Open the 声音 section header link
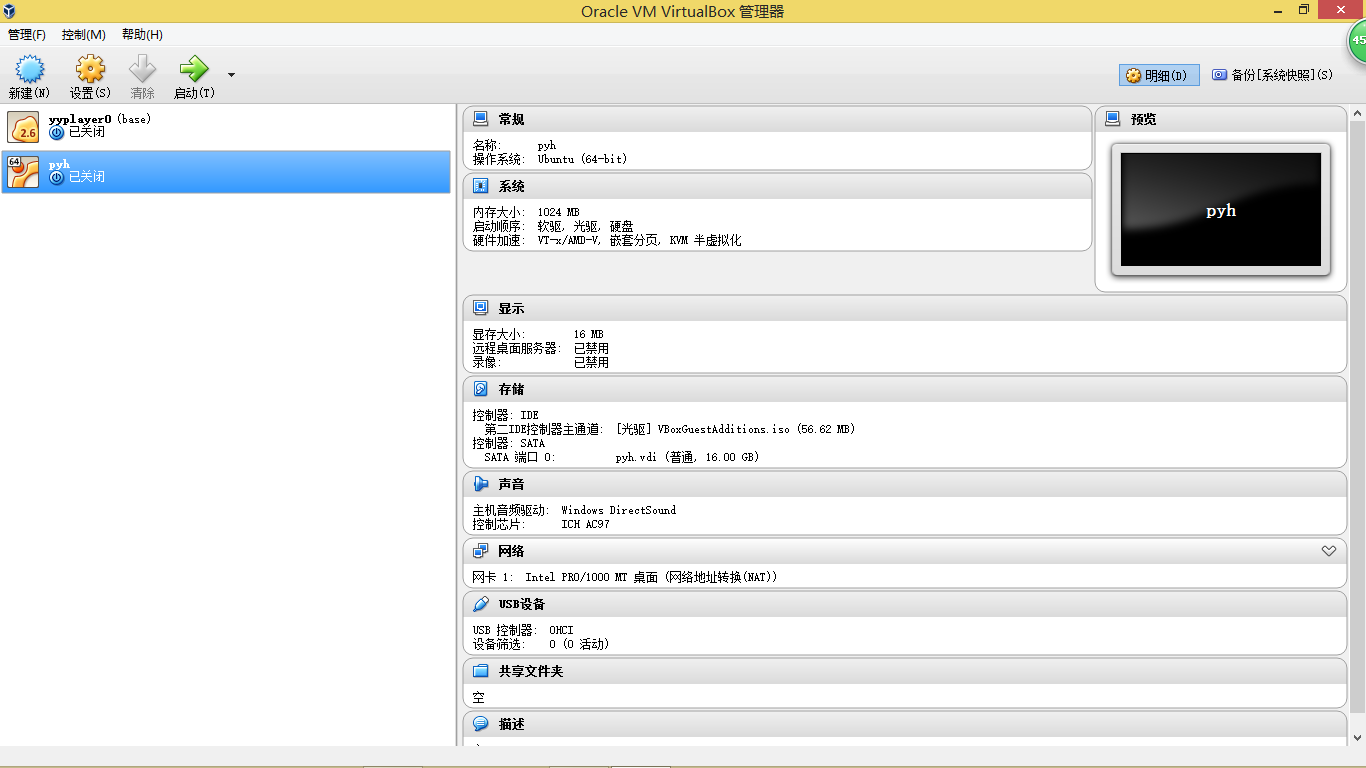 pos(511,484)
